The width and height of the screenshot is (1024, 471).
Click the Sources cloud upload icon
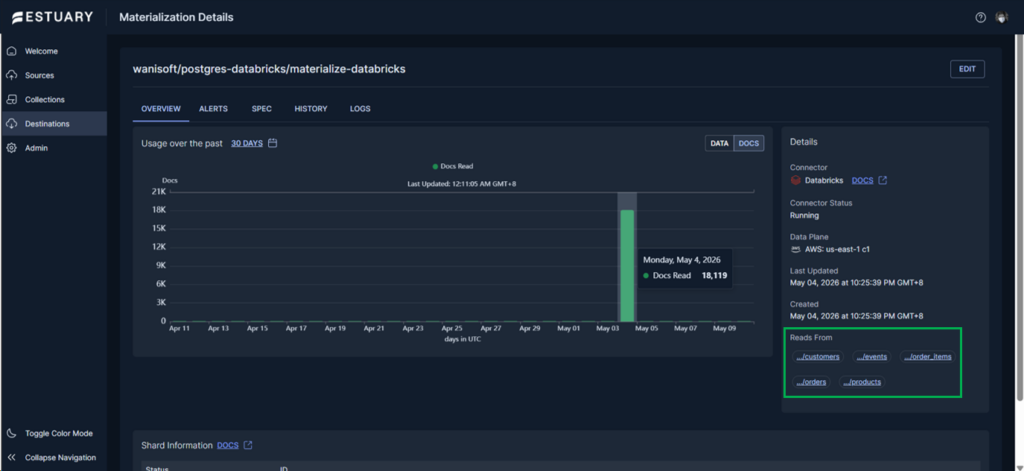pos(11,75)
